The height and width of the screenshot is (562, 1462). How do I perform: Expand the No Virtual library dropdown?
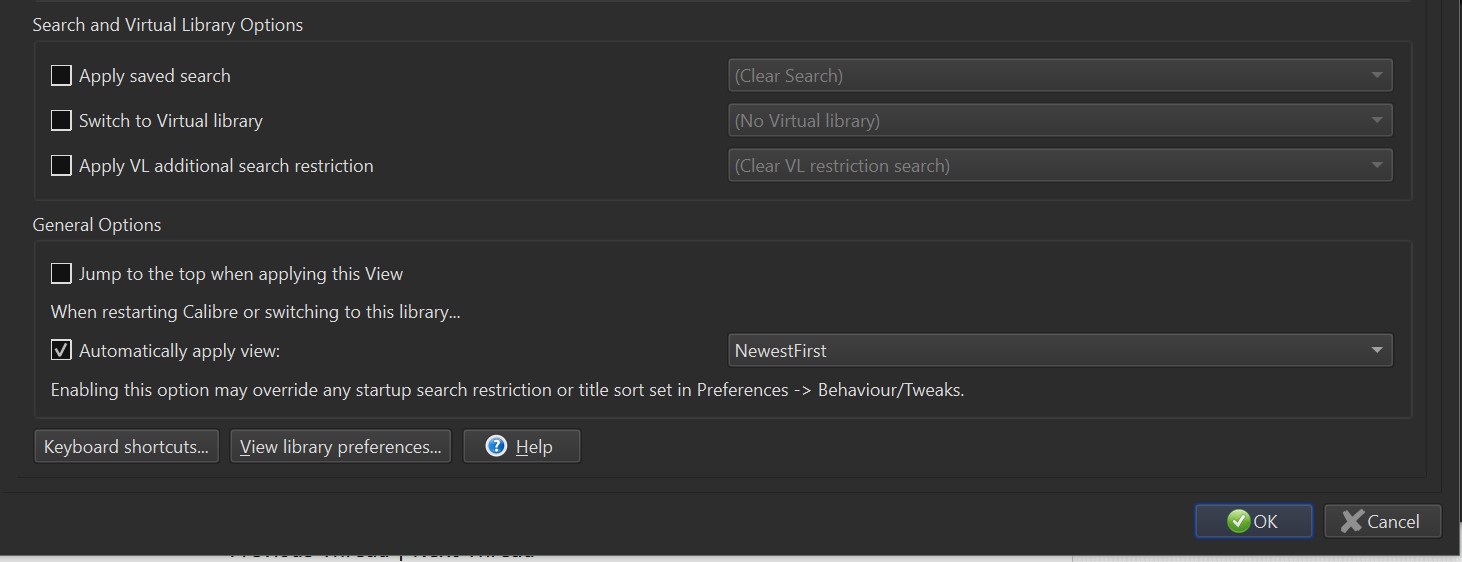point(1059,121)
